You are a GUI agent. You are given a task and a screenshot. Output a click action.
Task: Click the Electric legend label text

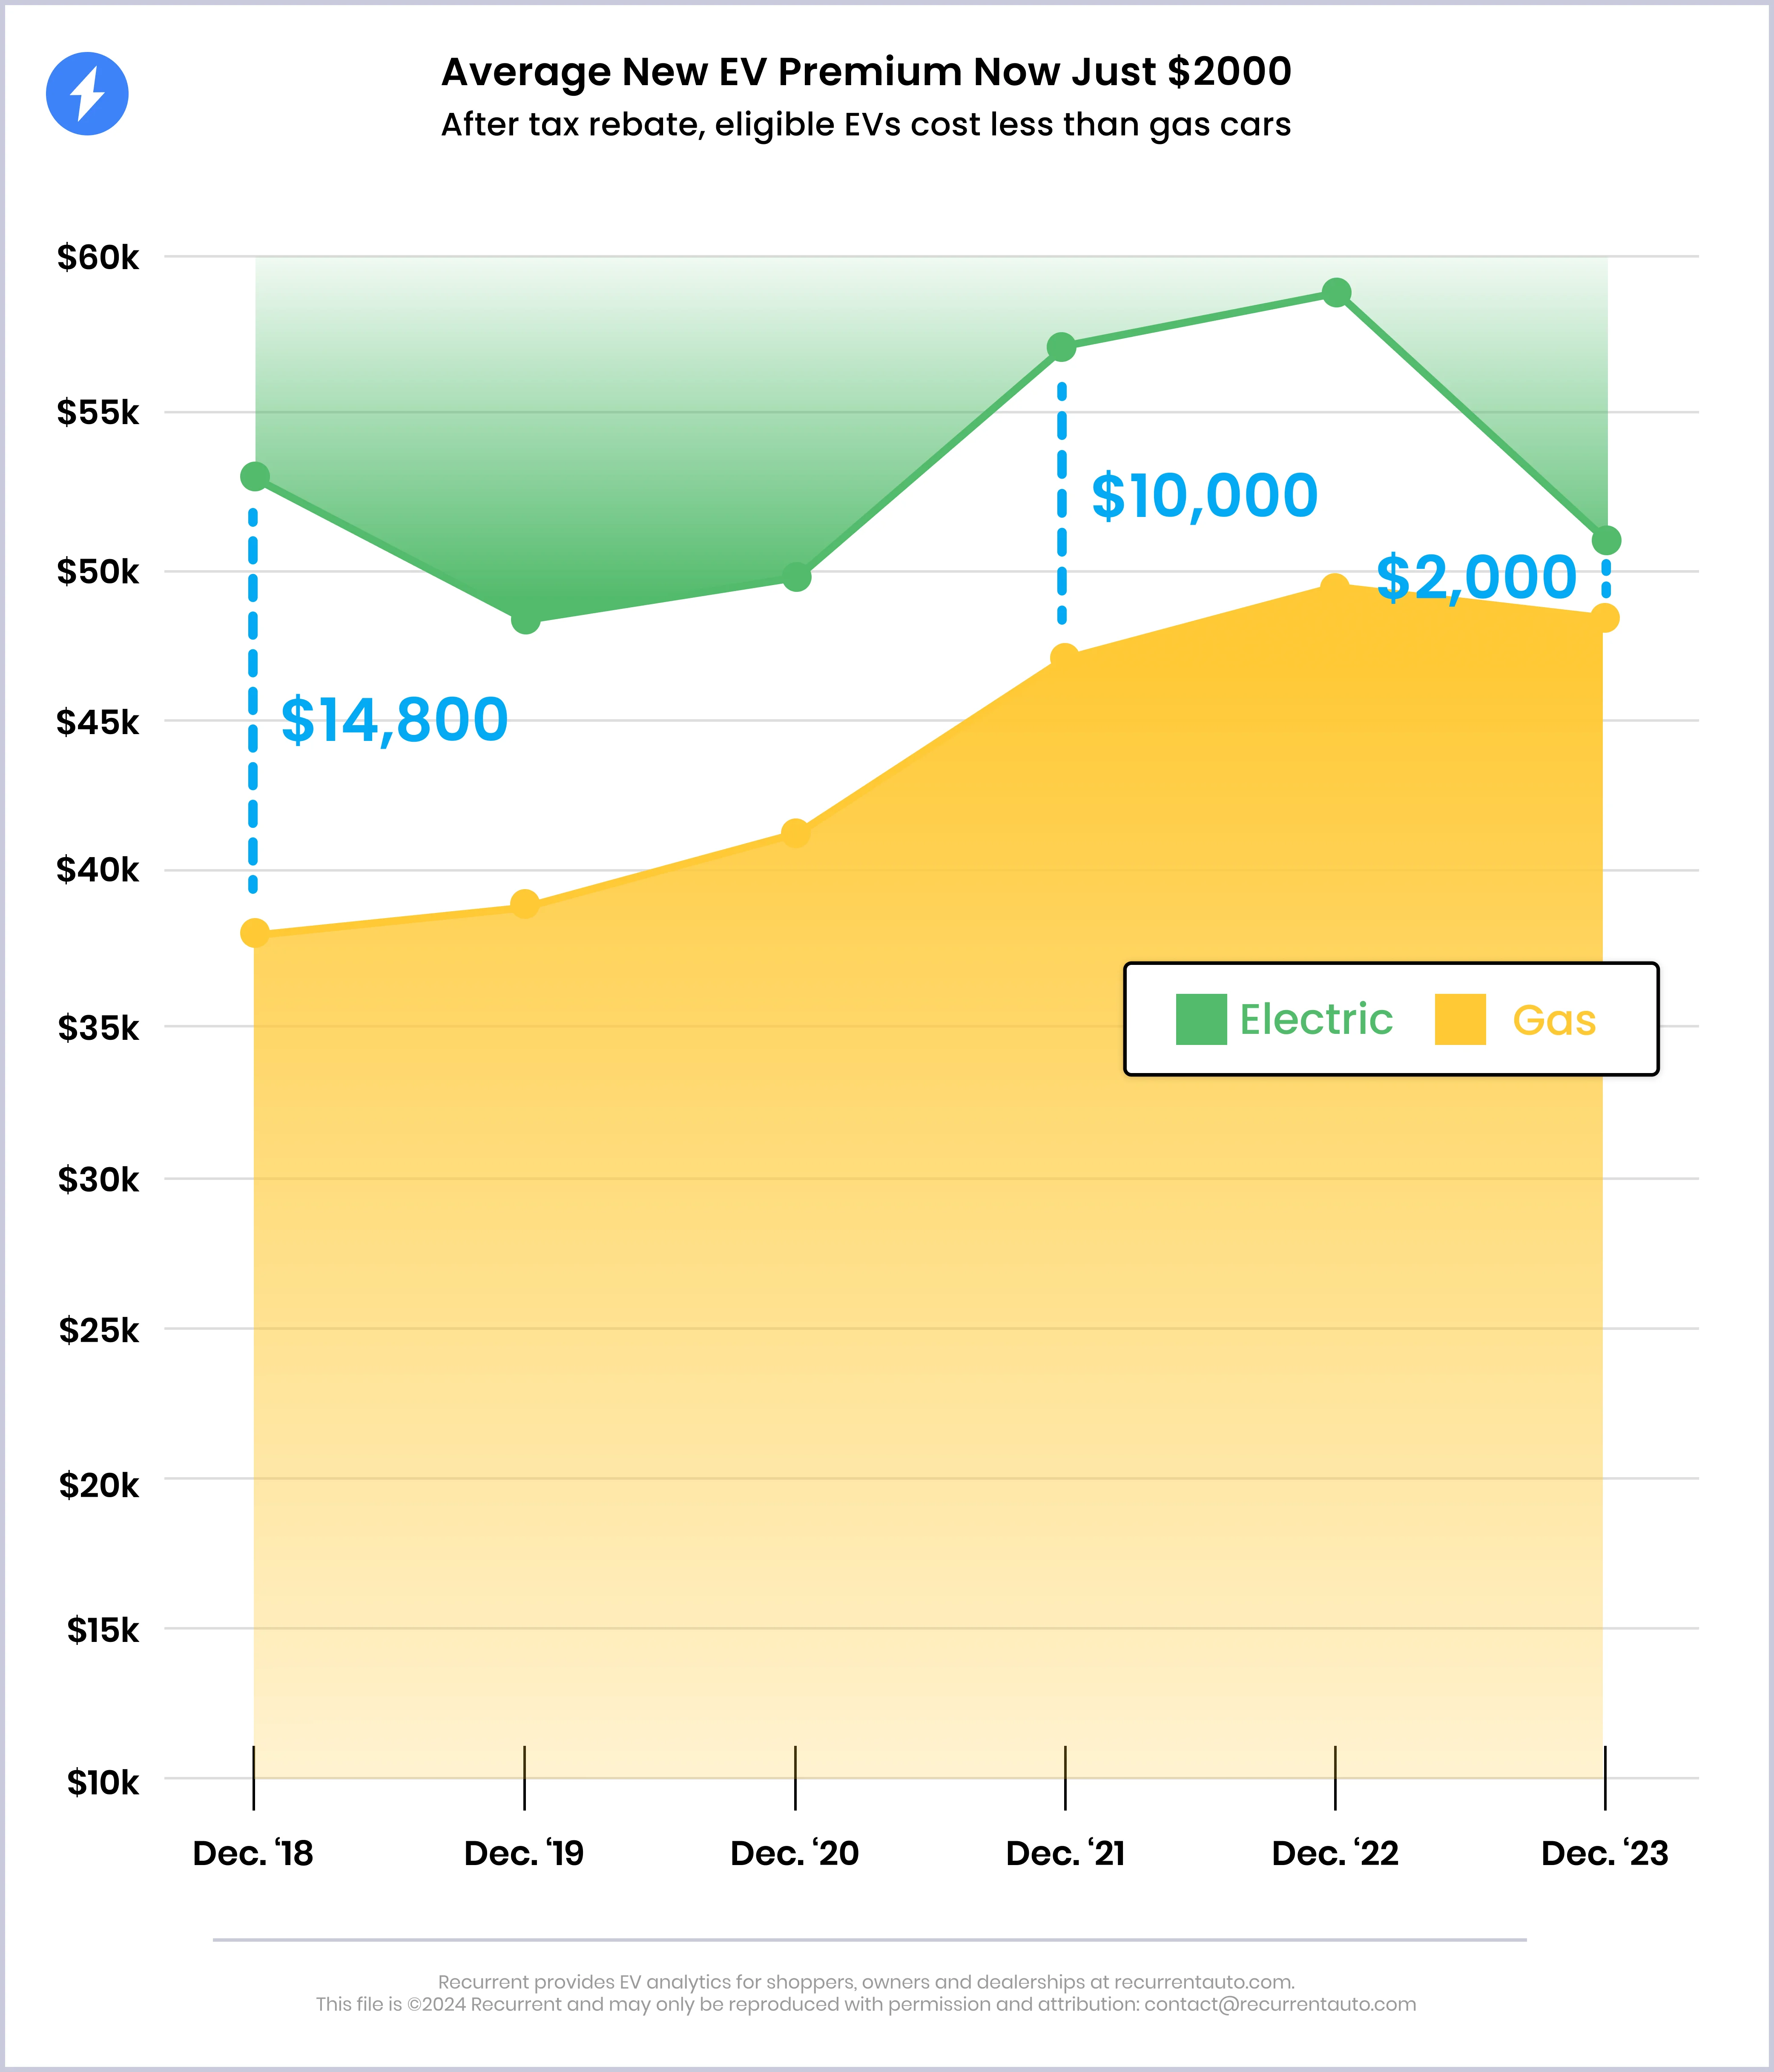1316,1019
